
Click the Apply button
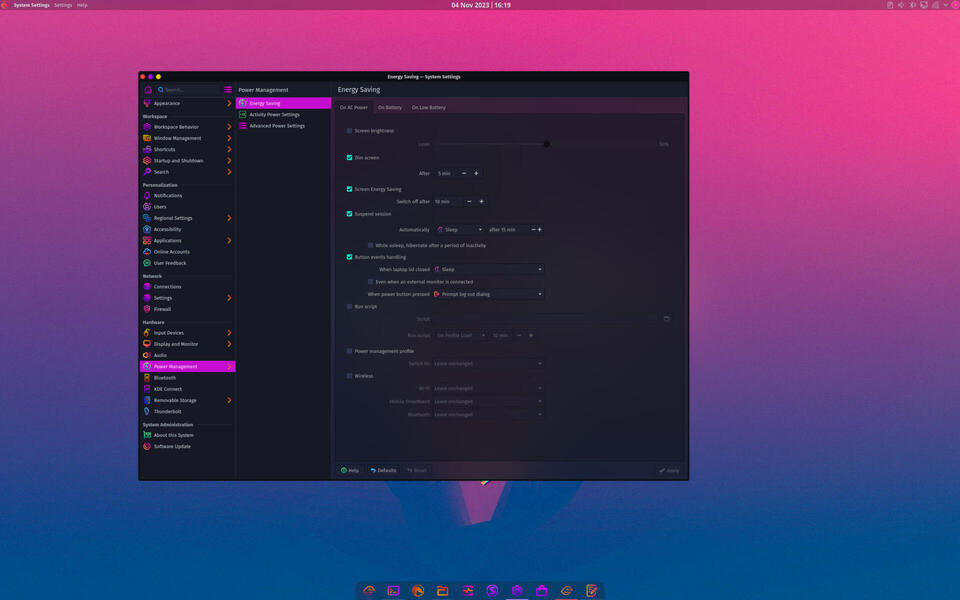669,471
